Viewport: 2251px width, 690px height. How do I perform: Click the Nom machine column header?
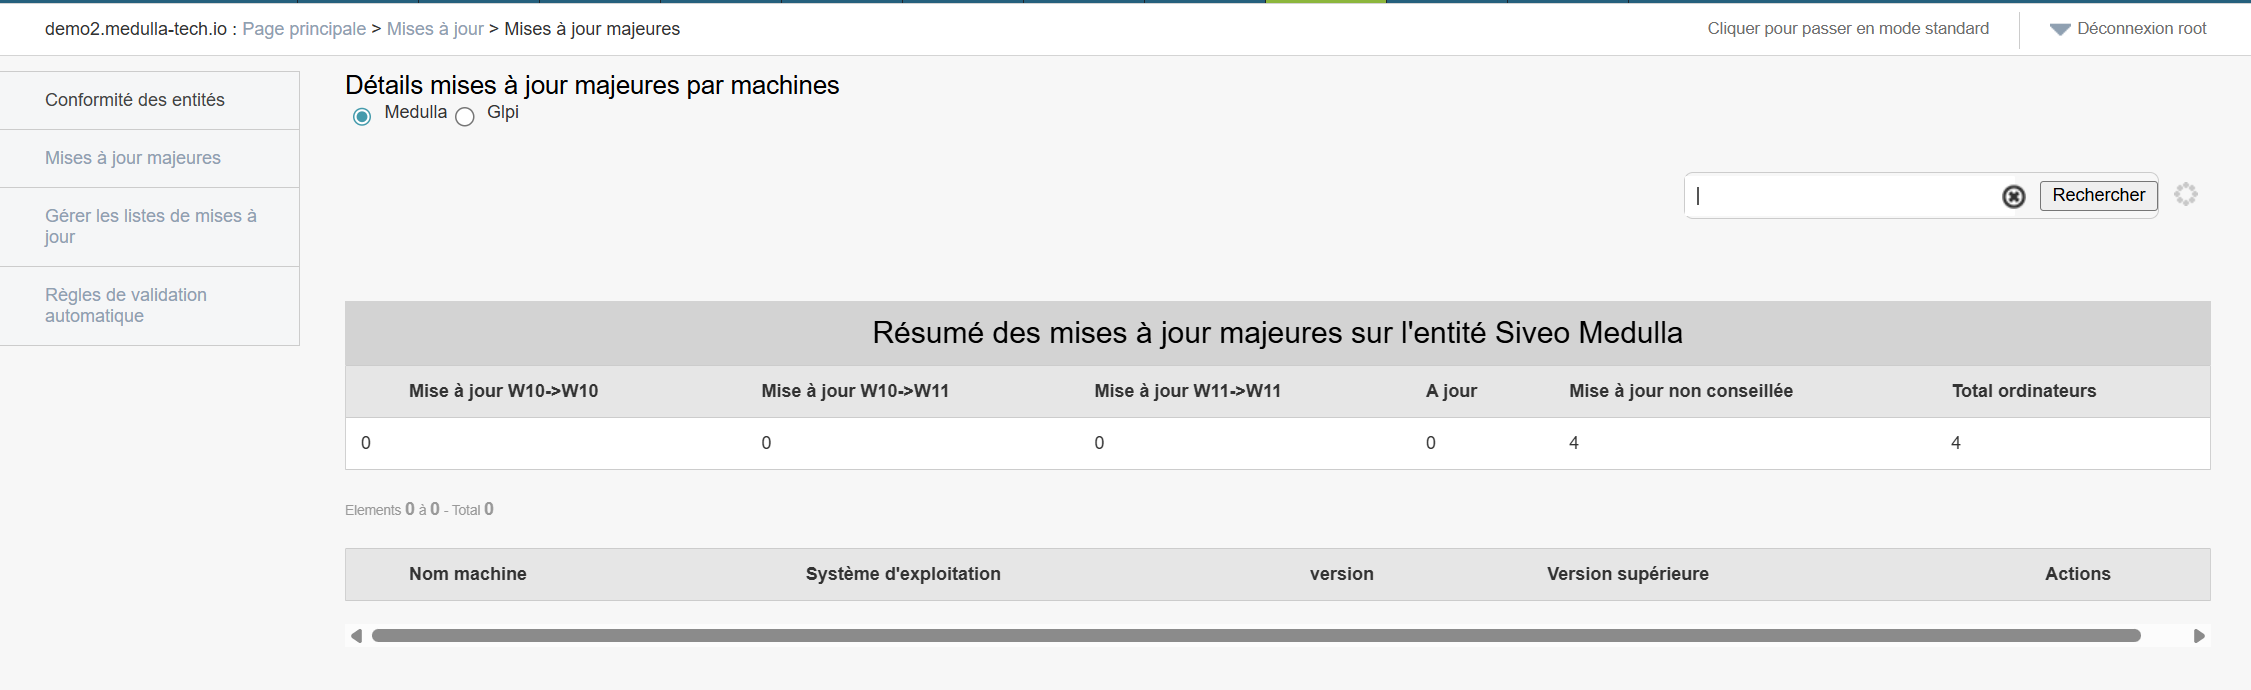click(x=467, y=574)
